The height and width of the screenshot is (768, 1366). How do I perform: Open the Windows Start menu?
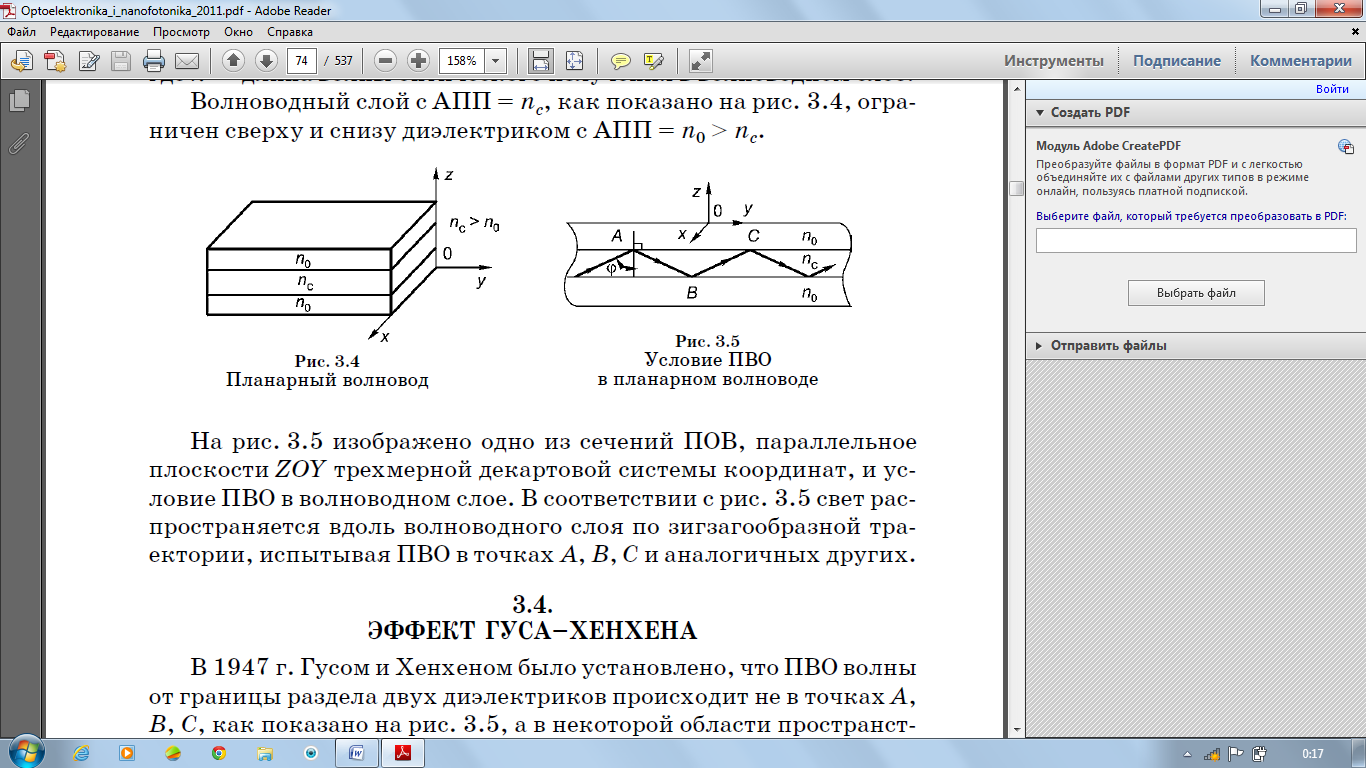[26, 753]
